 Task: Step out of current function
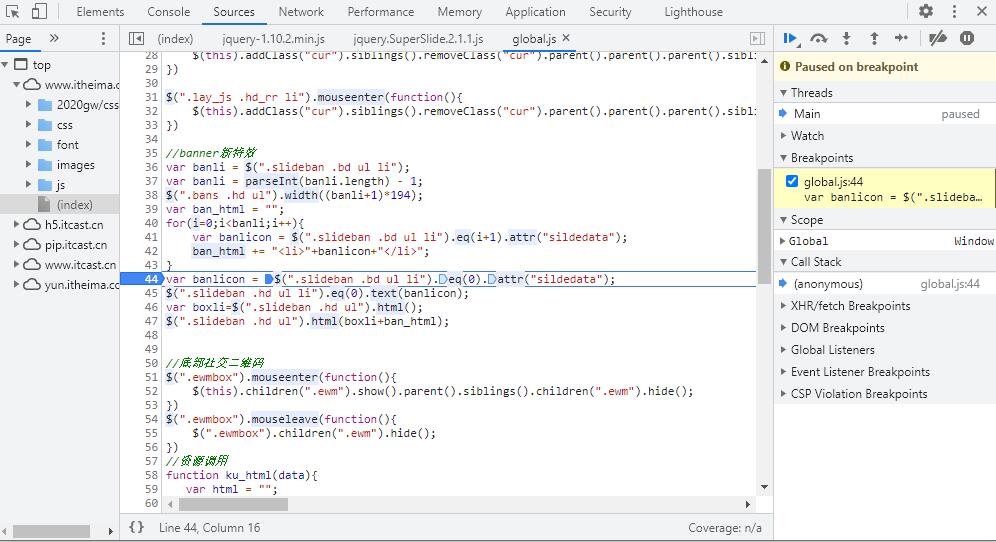point(874,39)
